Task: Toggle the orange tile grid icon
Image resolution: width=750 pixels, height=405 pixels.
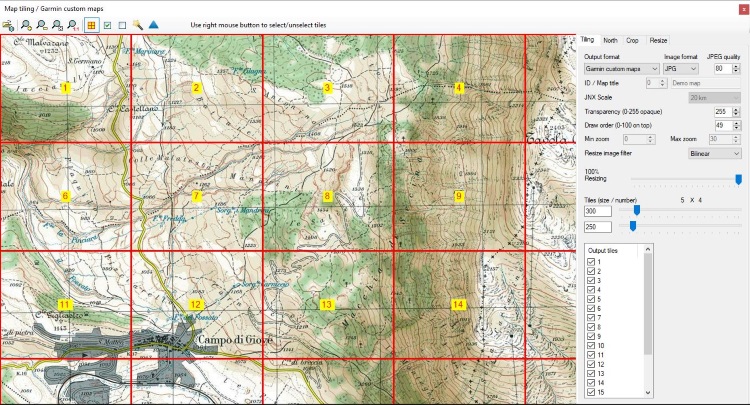Action: point(91,24)
